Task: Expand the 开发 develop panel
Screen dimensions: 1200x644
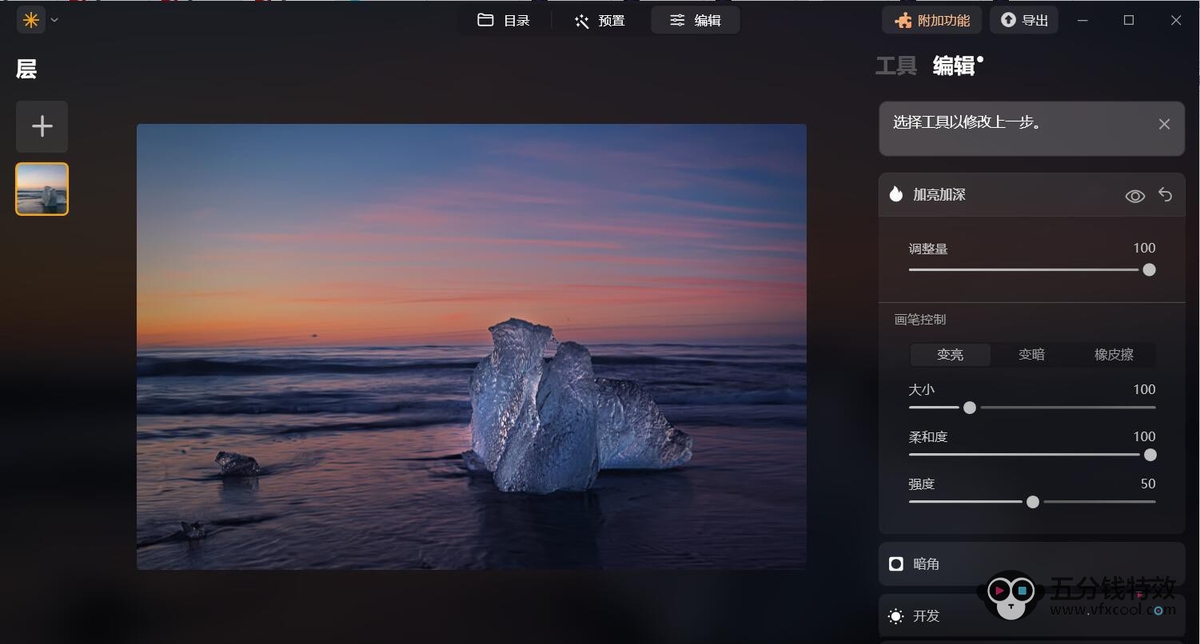Action: point(1032,616)
